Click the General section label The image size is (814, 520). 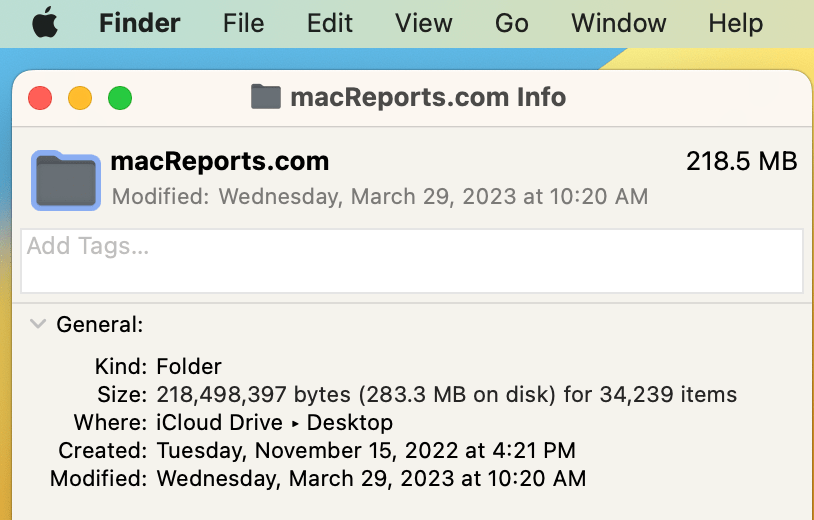coord(100,325)
